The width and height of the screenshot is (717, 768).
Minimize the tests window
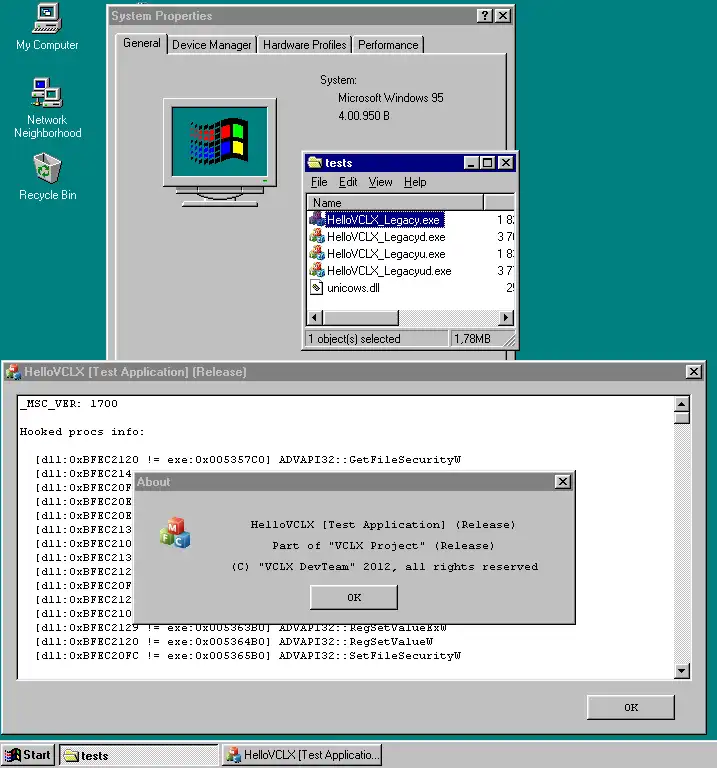pyautogui.click(x=471, y=163)
